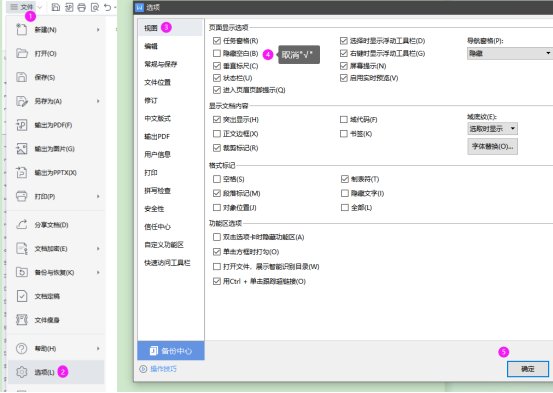Toggle the 屏幕提示(N) checkbox
Viewport: 553px width, 393px height.
click(x=344, y=66)
